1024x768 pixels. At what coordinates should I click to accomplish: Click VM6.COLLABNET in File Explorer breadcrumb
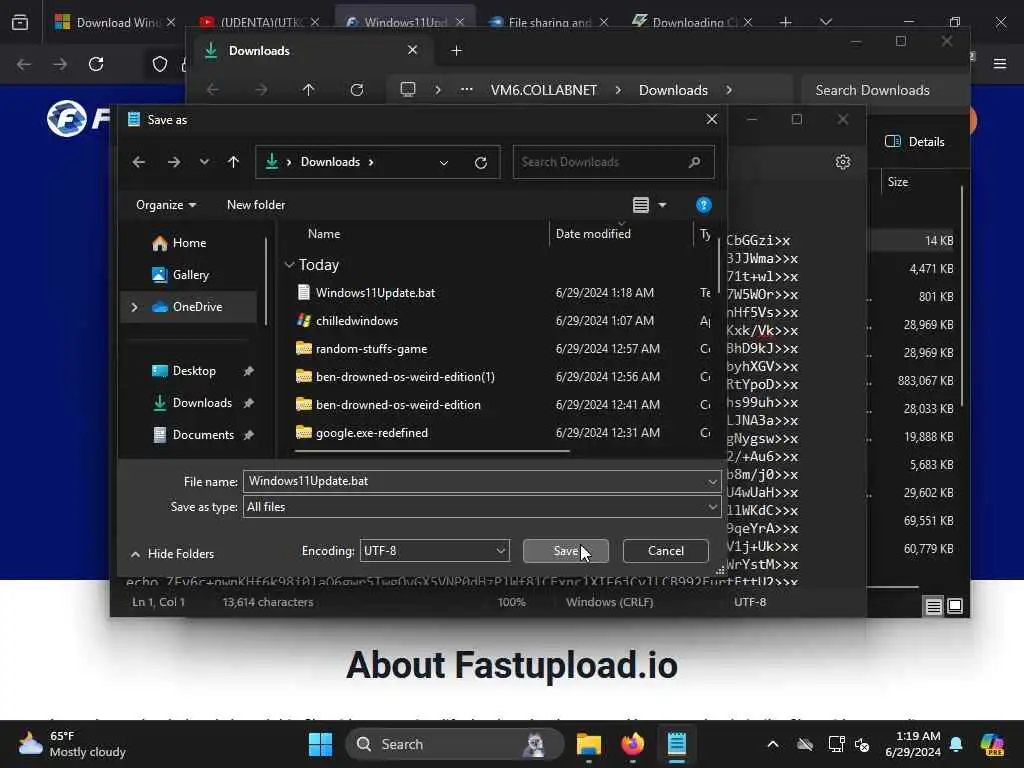[x=543, y=90]
